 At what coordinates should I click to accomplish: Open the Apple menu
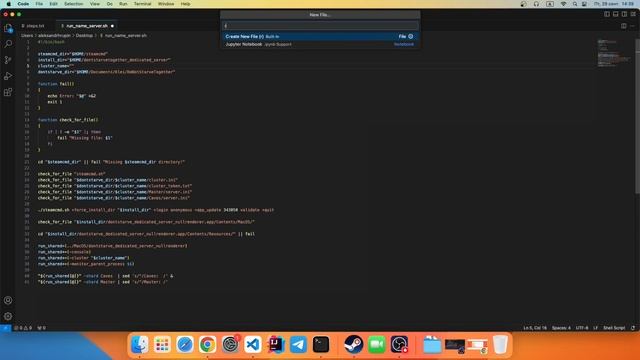click(x=9, y=4)
